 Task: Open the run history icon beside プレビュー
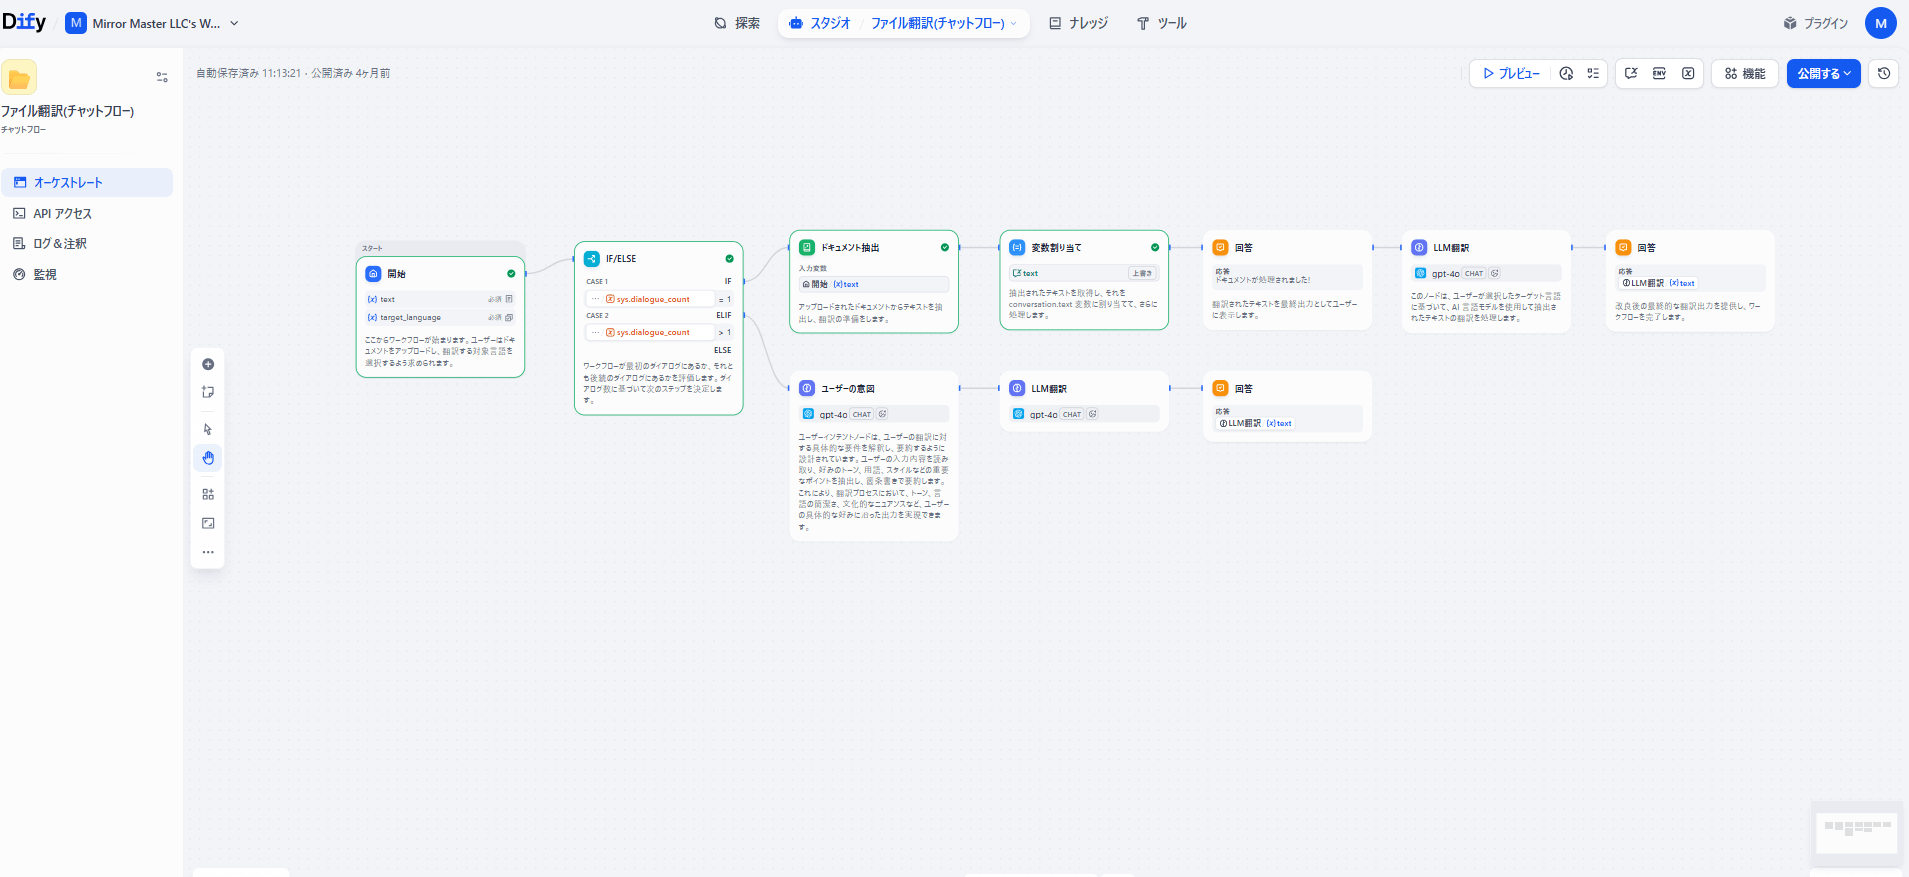click(x=1566, y=74)
